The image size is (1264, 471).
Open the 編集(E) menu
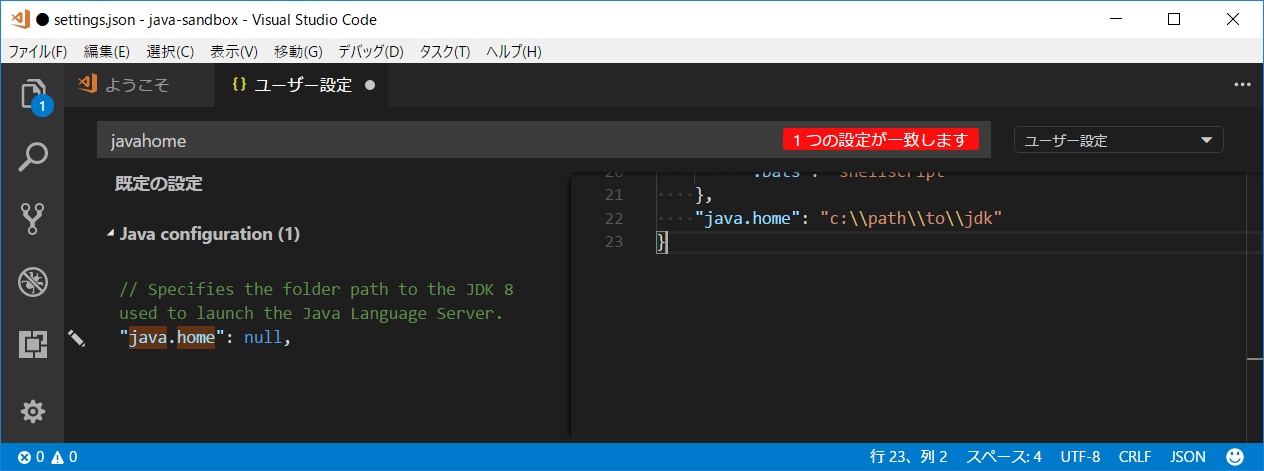click(x=107, y=51)
